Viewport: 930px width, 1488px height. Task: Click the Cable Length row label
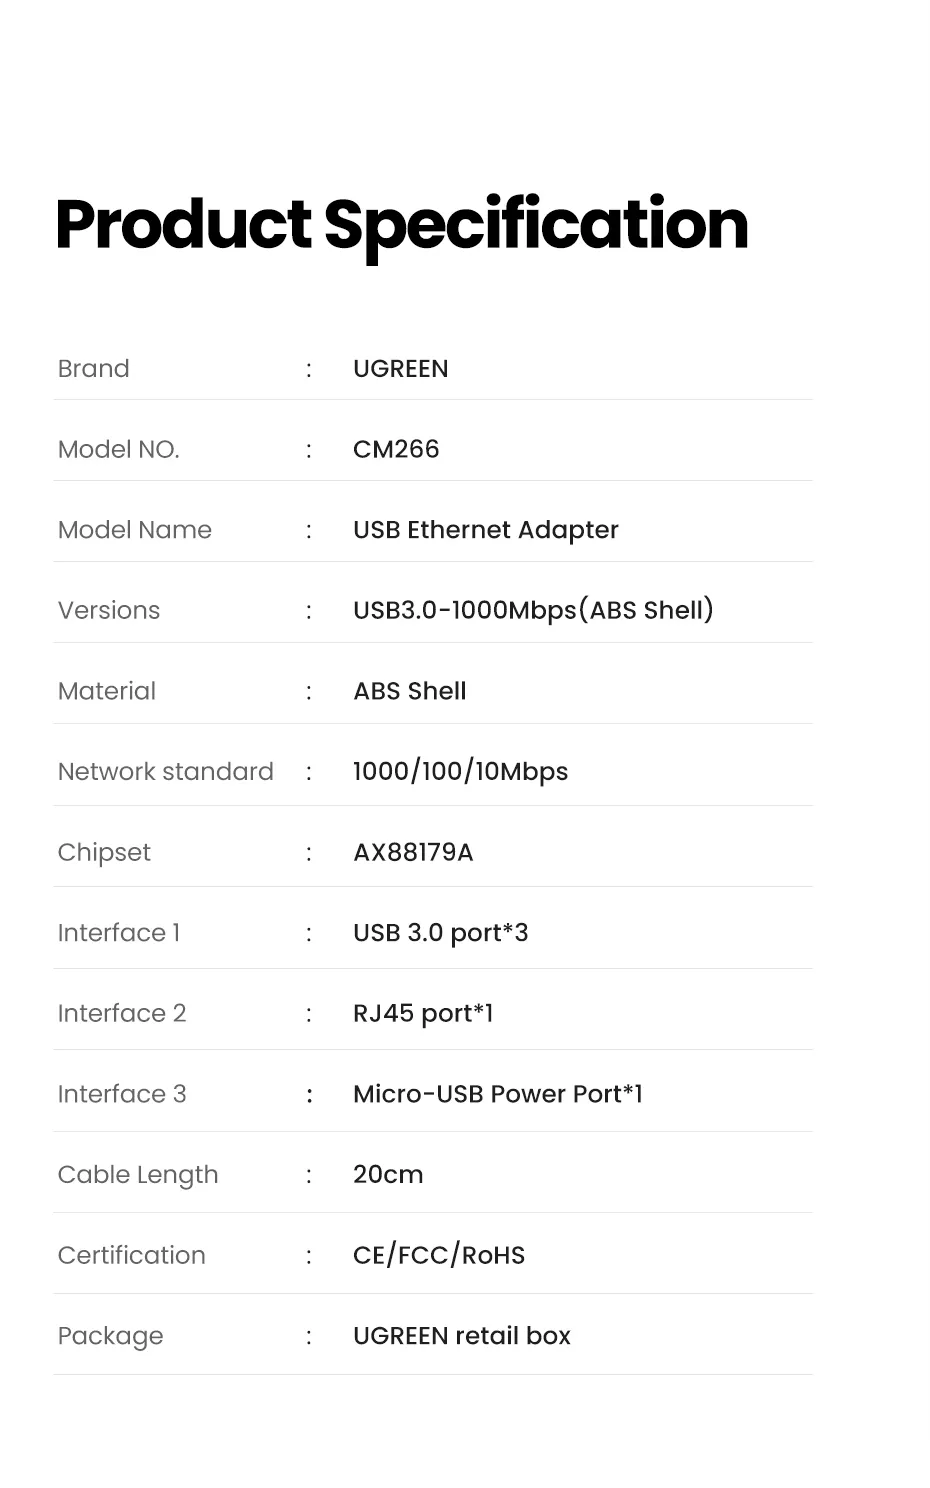137,1175
